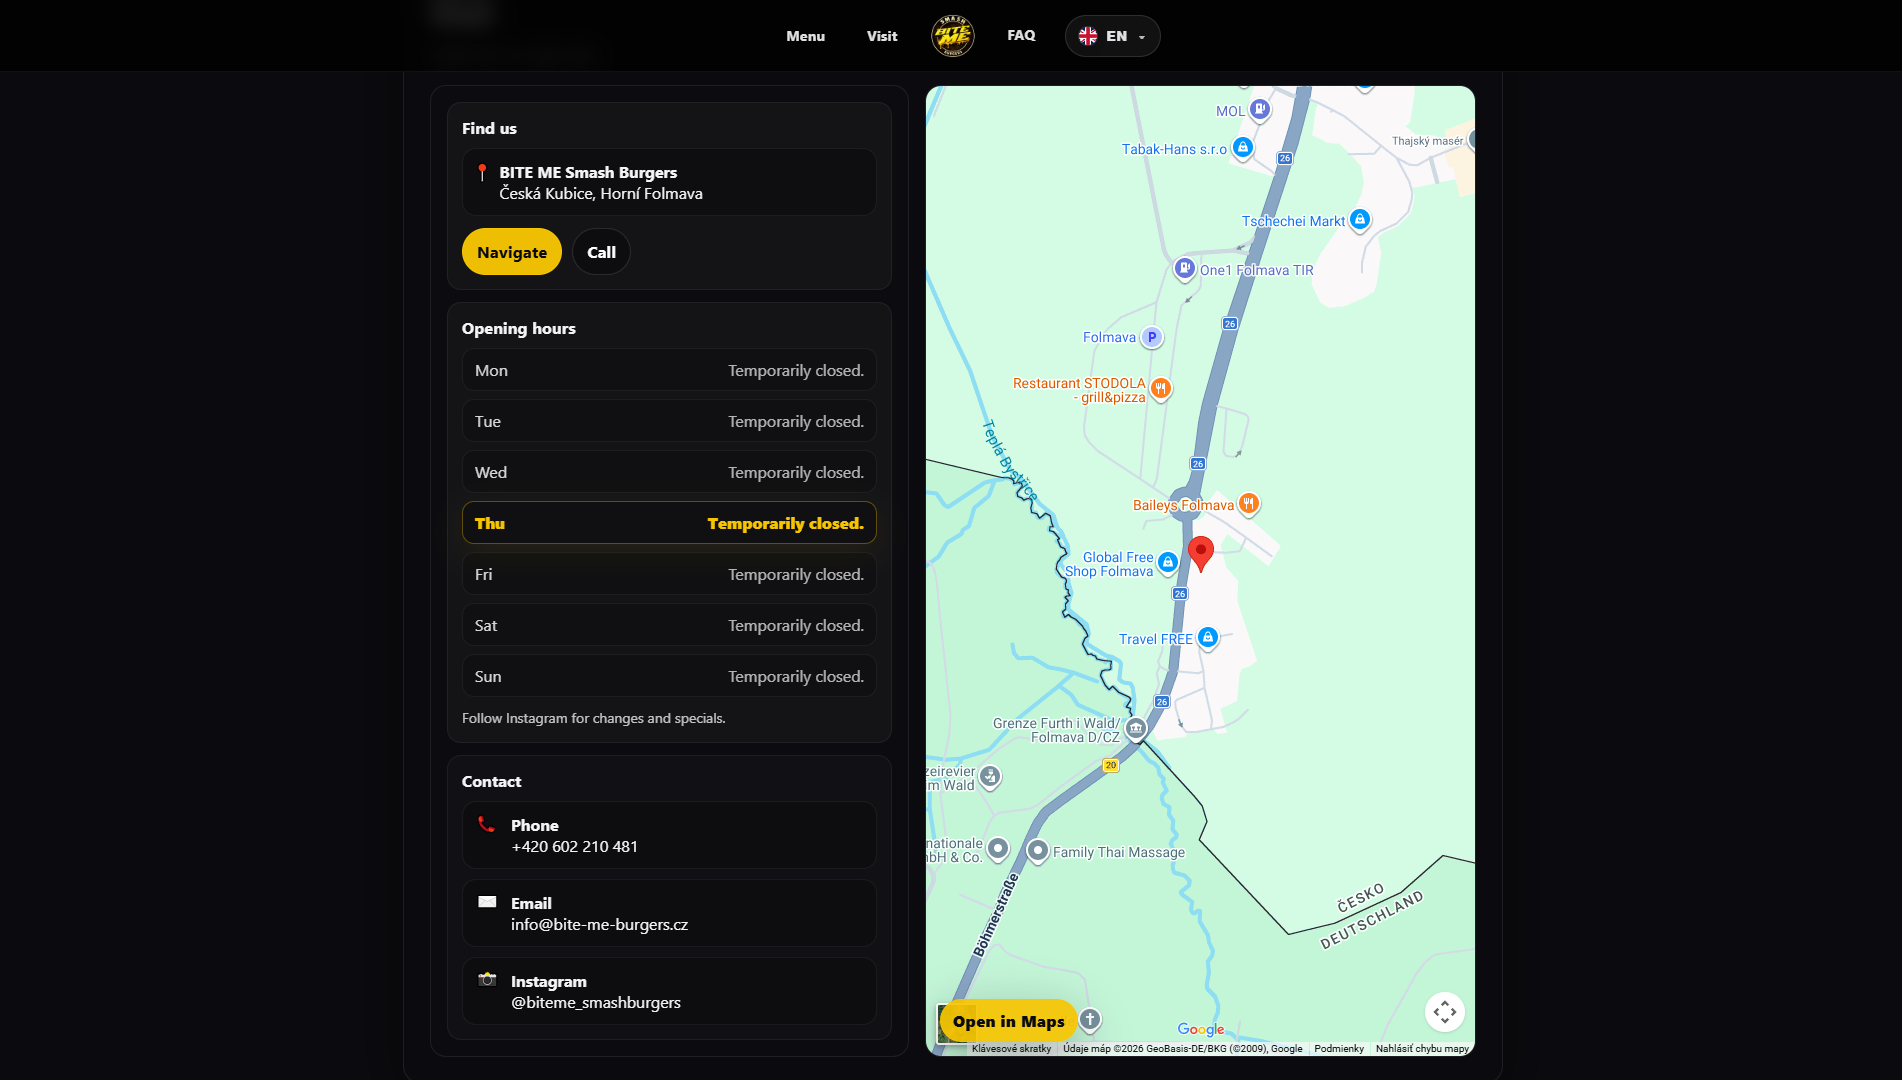The image size is (1902, 1080).
Task: Open the EN language dropdown
Action: coord(1112,36)
